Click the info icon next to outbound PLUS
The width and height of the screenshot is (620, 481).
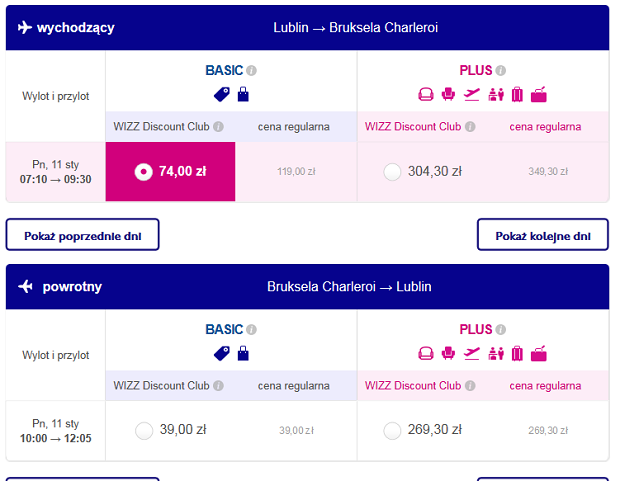click(x=501, y=70)
